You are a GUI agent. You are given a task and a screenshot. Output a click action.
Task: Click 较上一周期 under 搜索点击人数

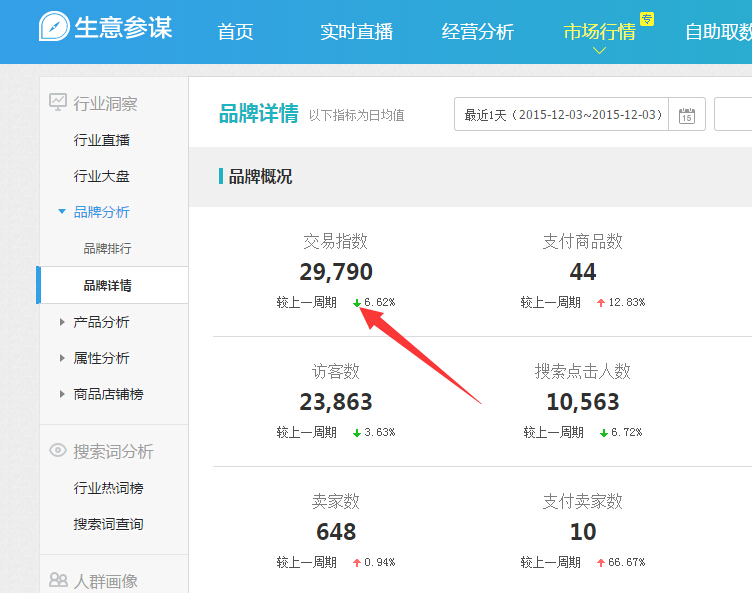pos(553,433)
